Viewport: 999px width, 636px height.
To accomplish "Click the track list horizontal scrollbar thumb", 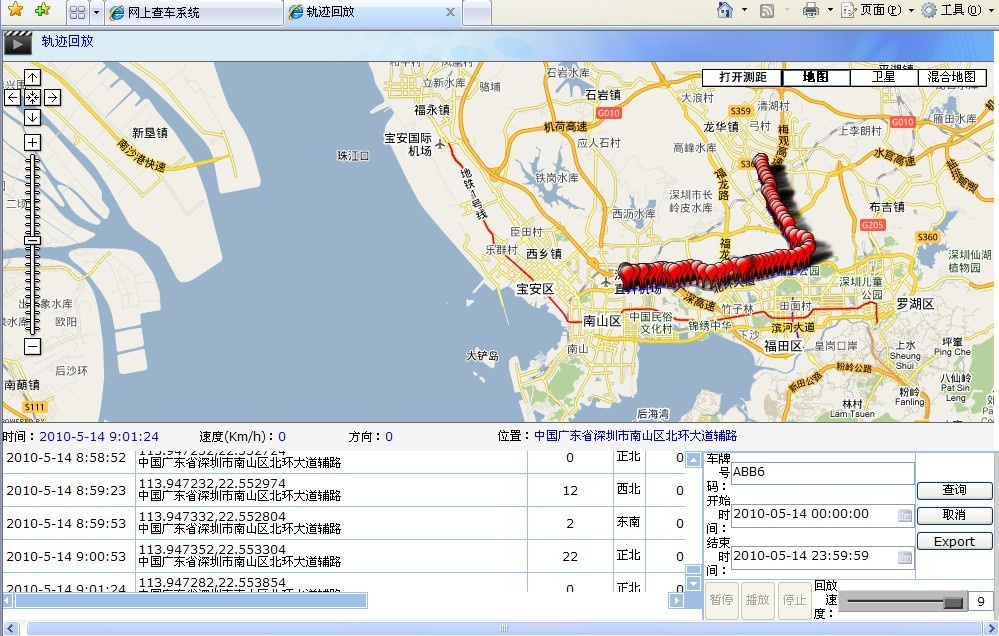I will [x=191, y=600].
